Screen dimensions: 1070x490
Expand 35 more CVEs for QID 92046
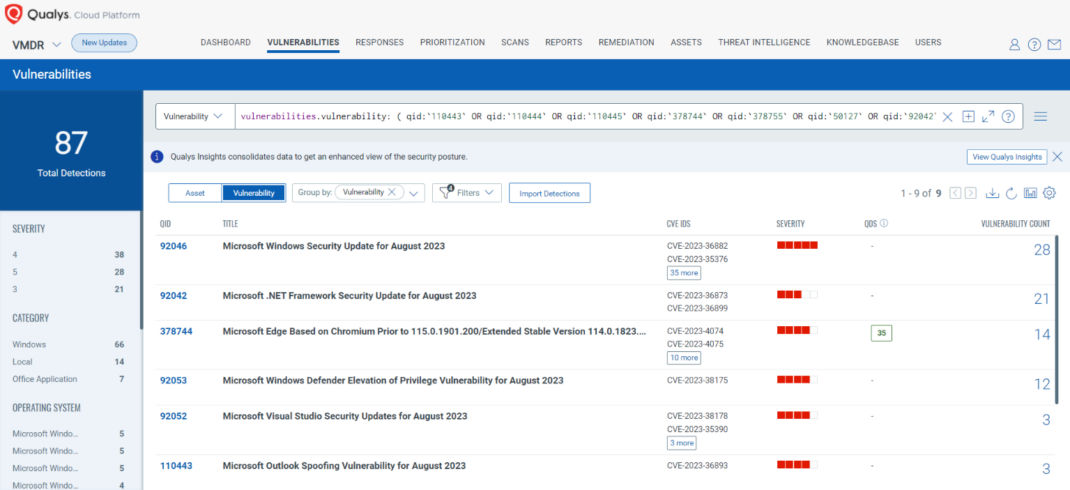coord(684,273)
